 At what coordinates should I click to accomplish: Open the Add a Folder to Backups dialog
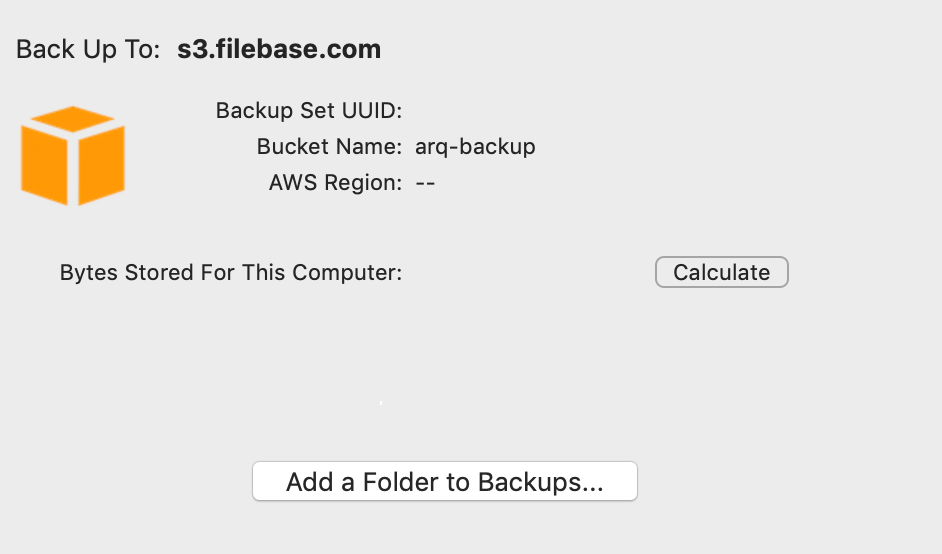tap(444, 482)
